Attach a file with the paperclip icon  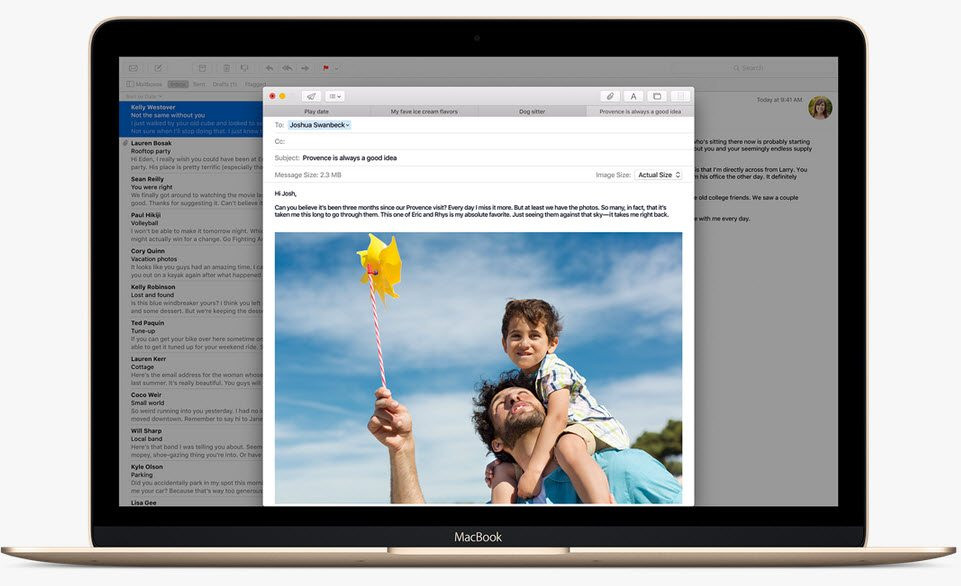click(611, 96)
